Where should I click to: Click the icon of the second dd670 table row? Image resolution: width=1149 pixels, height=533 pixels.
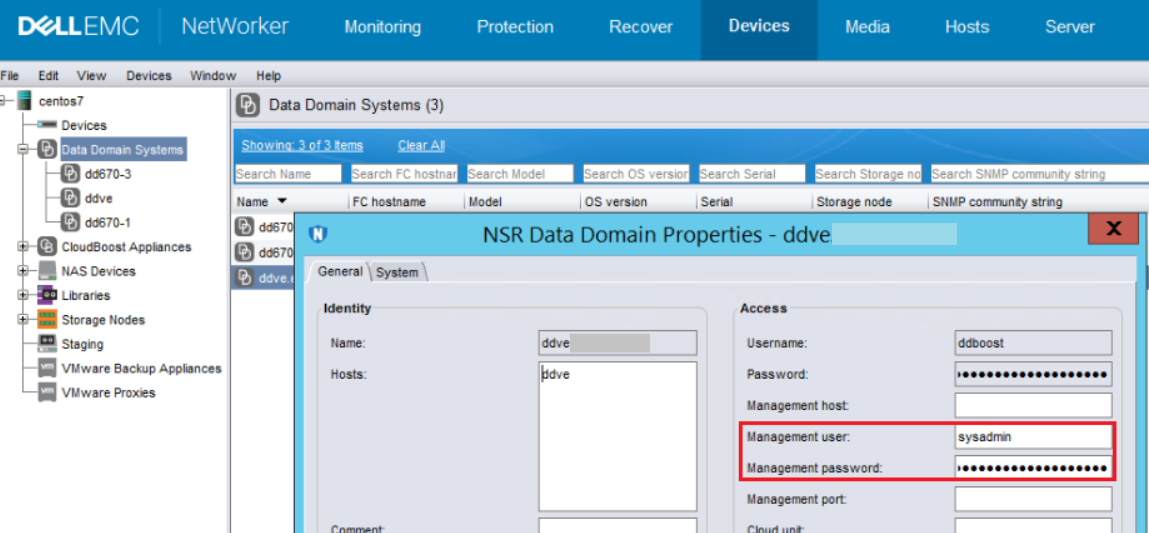click(244, 253)
